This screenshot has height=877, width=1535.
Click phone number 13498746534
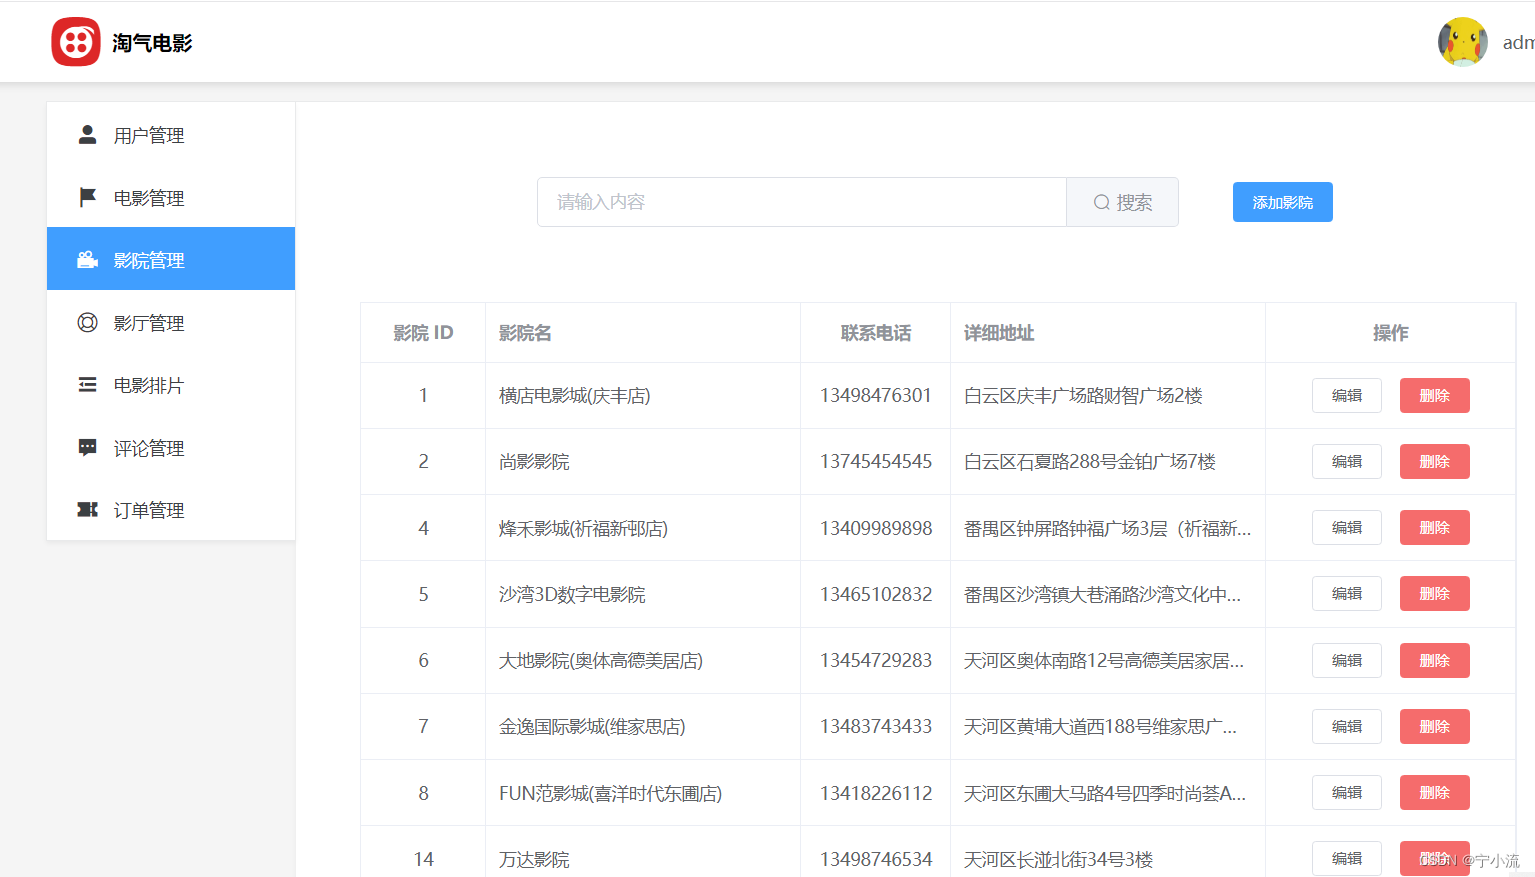click(876, 859)
